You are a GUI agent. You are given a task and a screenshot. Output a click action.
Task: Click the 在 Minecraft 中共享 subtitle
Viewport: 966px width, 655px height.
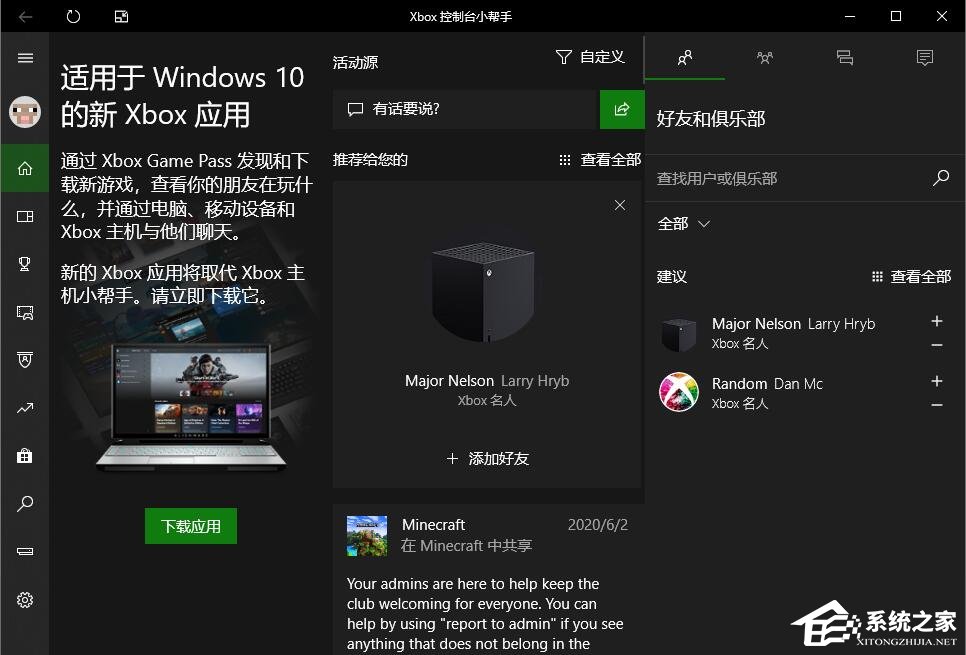pos(466,546)
